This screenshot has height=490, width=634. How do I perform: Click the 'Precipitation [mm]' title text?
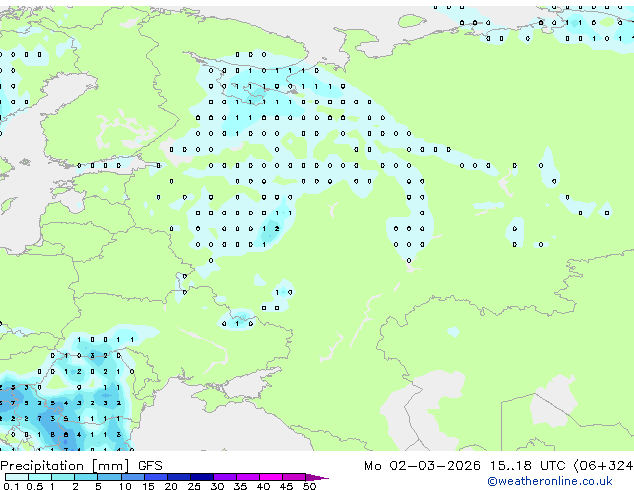pyautogui.click(x=65, y=466)
